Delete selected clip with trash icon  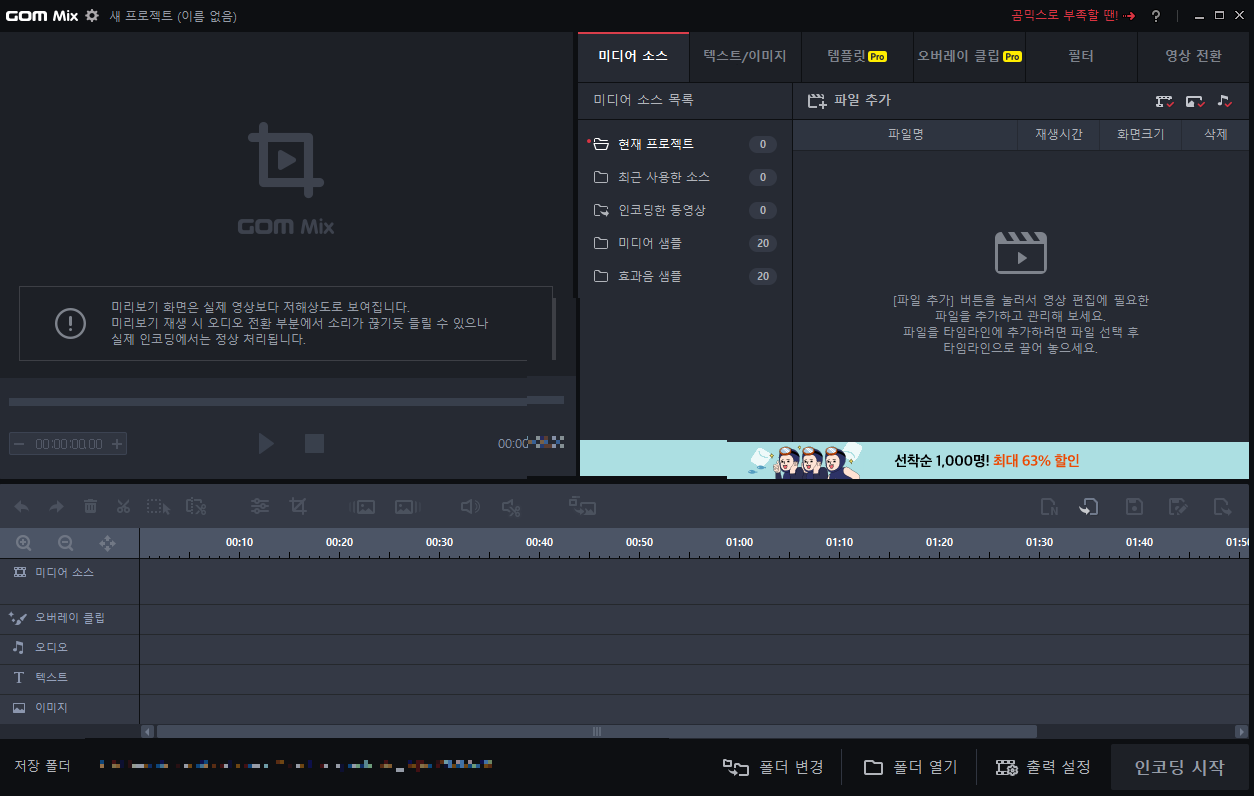click(x=90, y=507)
